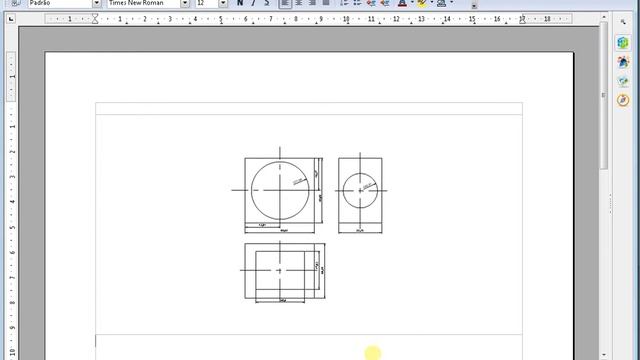Click the left indent hourglass marker on ruler
This screenshot has height=360, width=640.
[95, 19]
